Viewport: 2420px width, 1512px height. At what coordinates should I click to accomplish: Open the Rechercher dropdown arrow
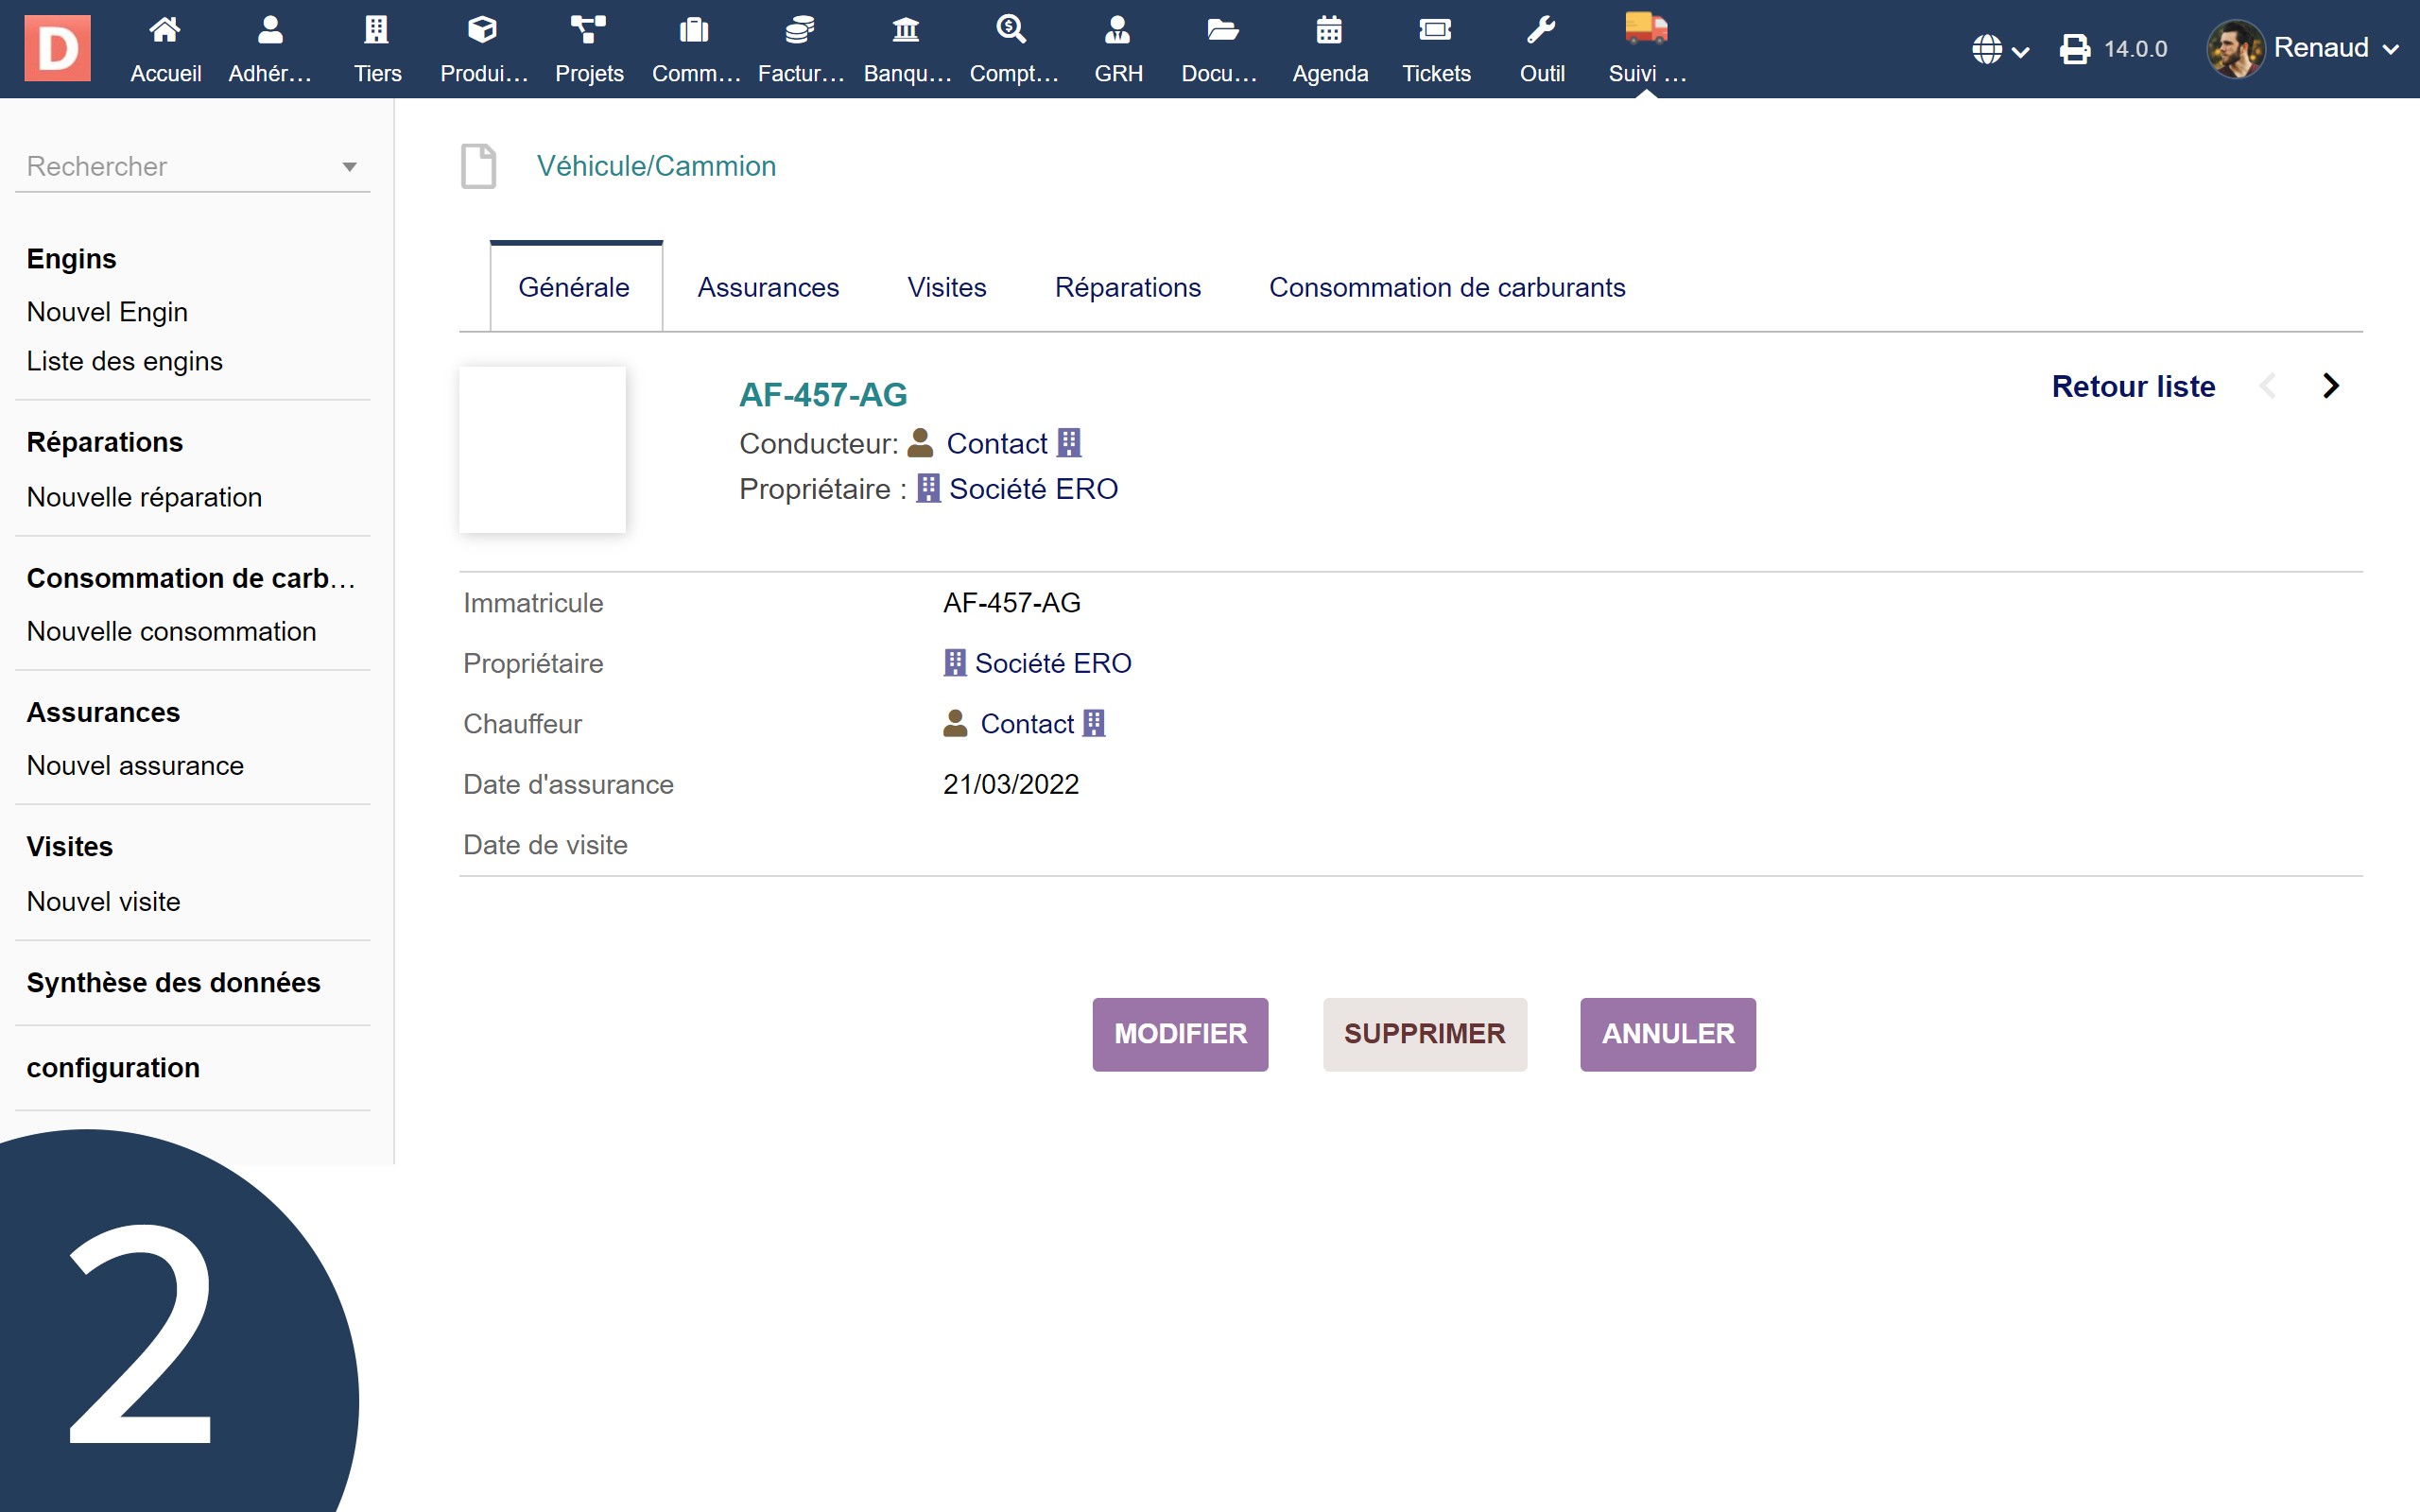(349, 167)
